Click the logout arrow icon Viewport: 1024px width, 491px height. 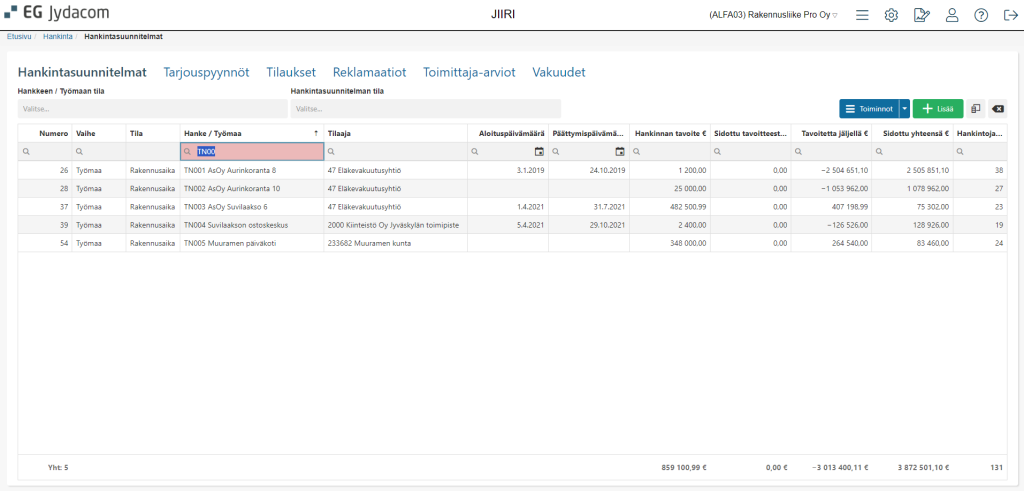click(1010, 15)
